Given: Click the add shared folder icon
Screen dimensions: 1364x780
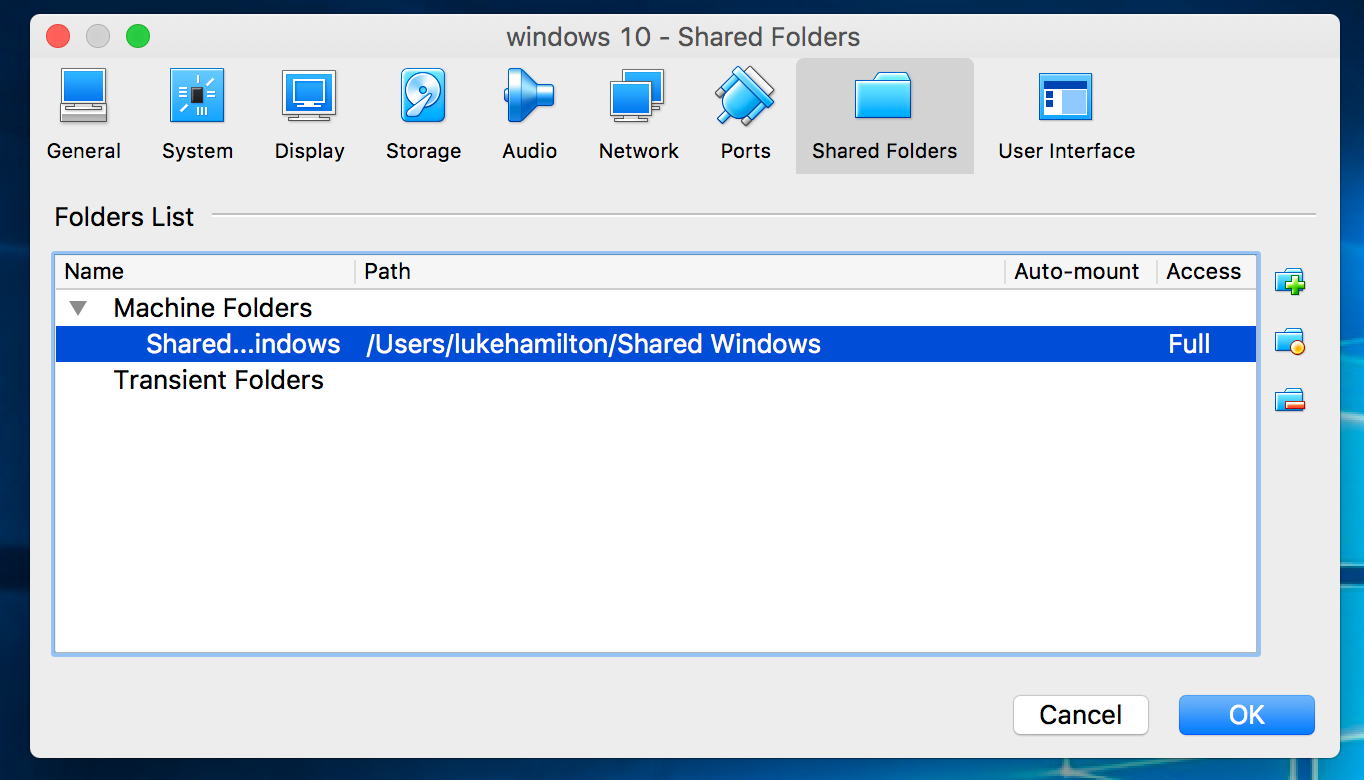Looking at the screenshot, I should pos(1290,282).
